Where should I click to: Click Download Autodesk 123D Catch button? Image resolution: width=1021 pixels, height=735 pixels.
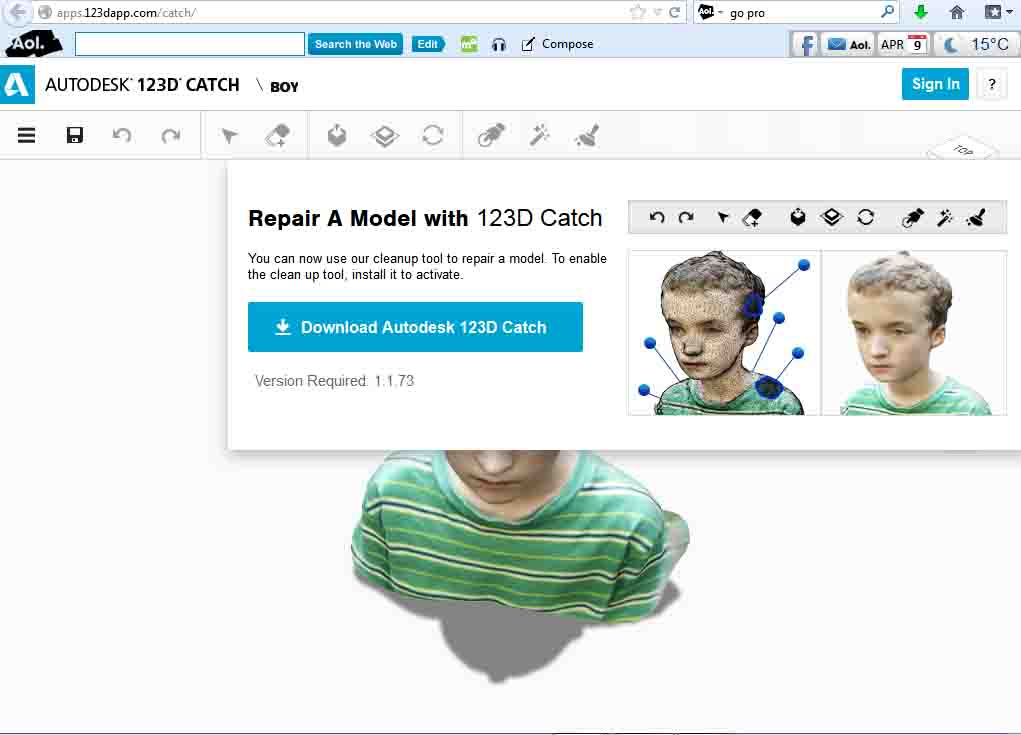pos(415,327)
